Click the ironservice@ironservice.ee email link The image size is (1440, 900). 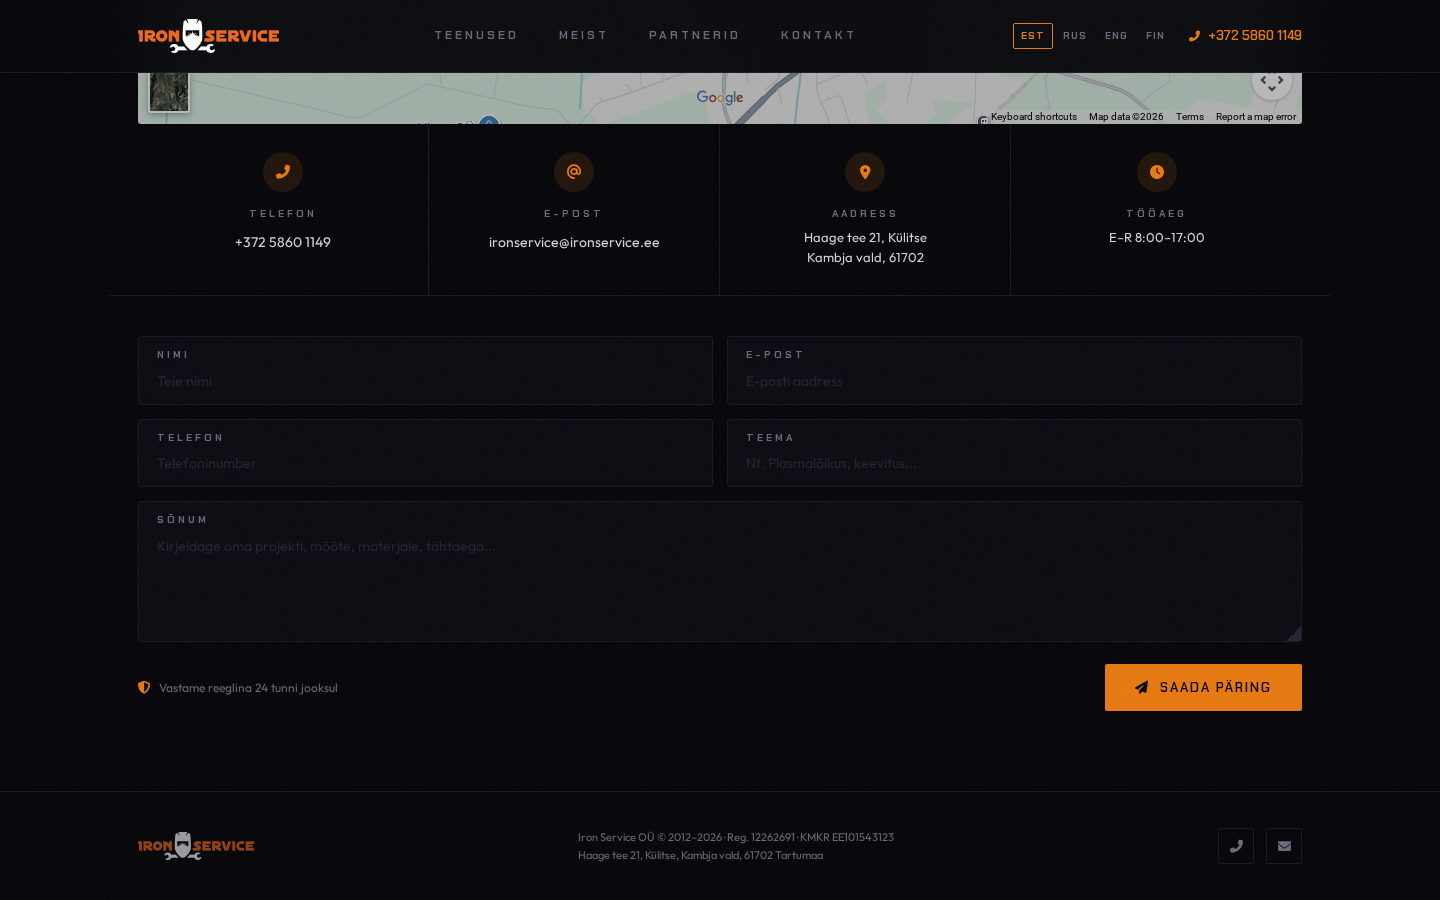(x=574, y=242)
